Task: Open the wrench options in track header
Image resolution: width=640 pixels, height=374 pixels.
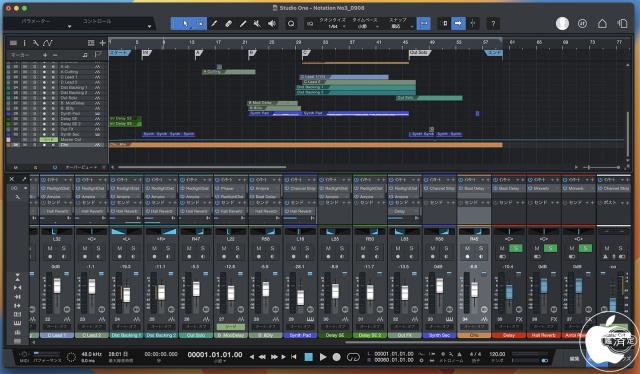Action: [36, 43]
